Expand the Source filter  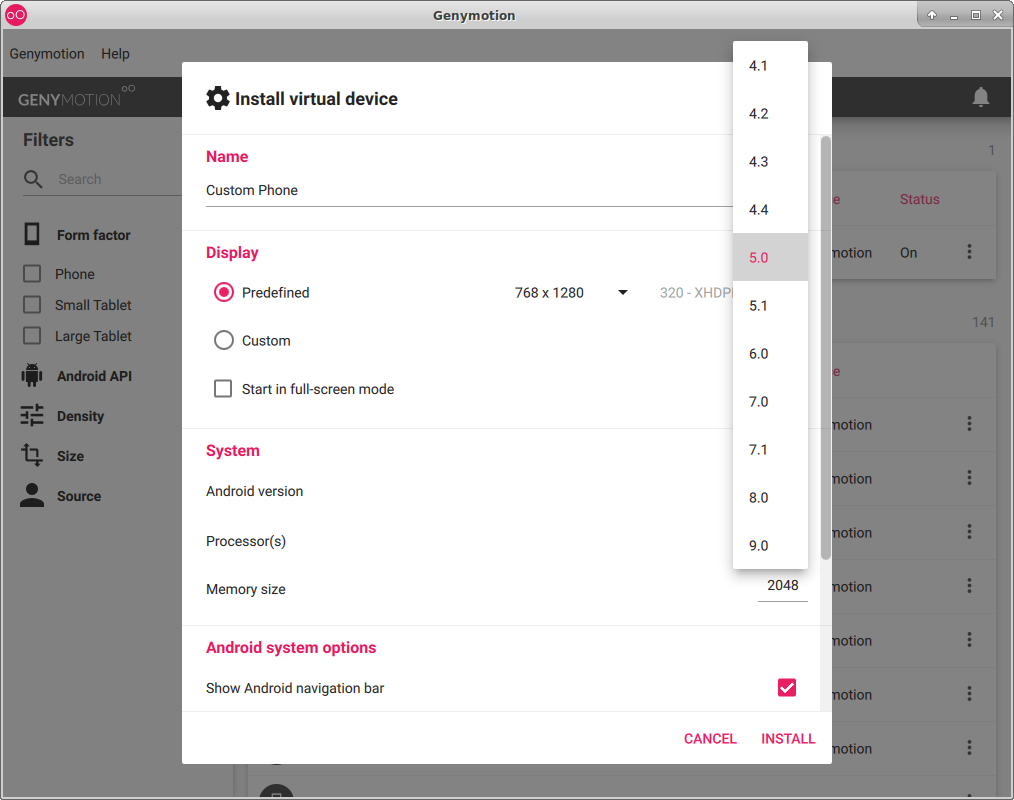pos(79,496)
